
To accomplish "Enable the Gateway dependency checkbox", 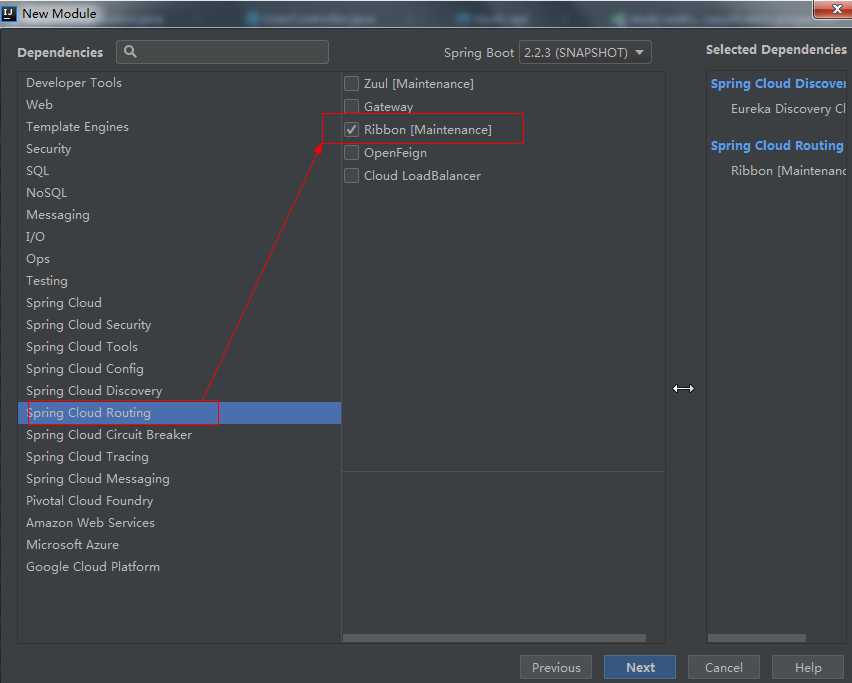I will tap(352, 106).
